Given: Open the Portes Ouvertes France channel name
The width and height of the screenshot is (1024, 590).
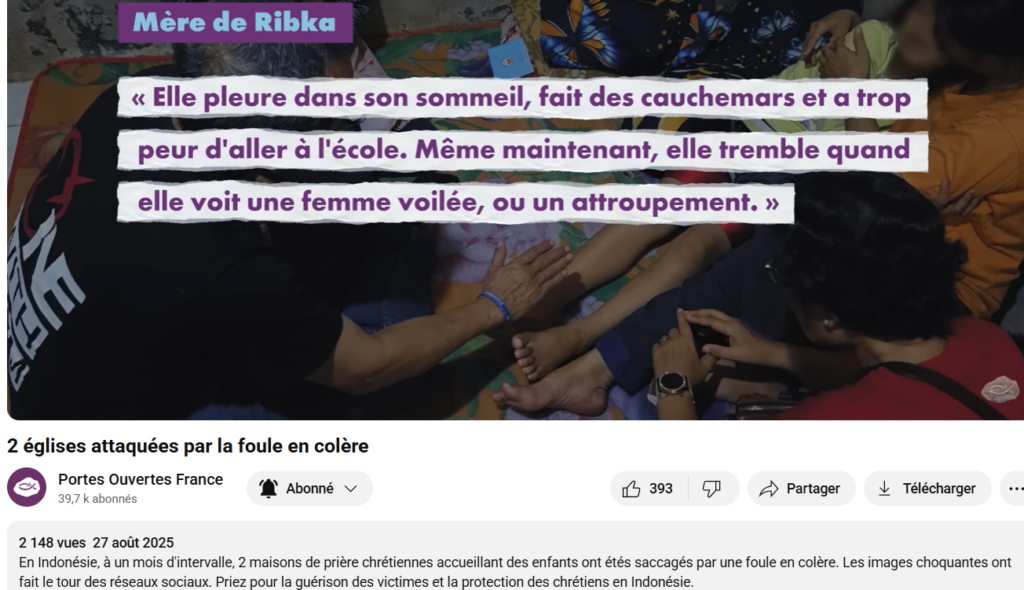Looking at the screenshot, I should tap(140, 479).
